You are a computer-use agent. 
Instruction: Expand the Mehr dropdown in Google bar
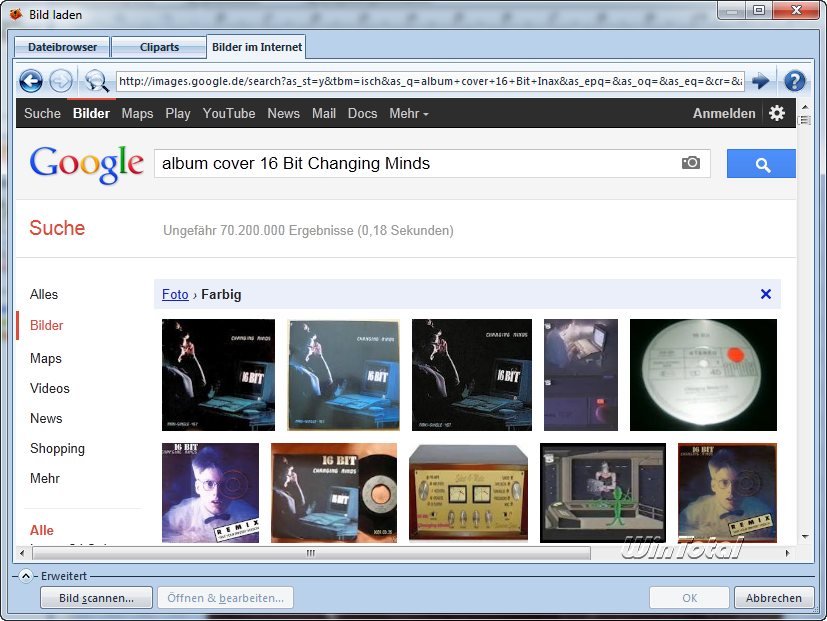click(x=409, y=113)
